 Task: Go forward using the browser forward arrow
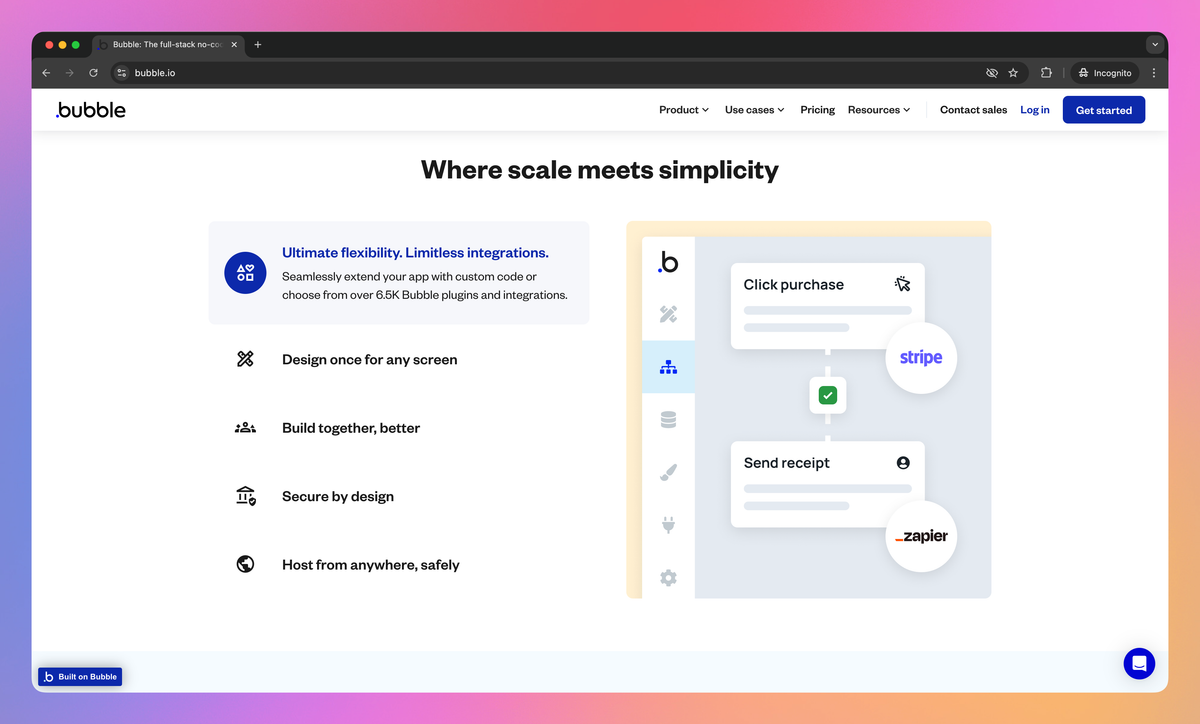(70, 73)
